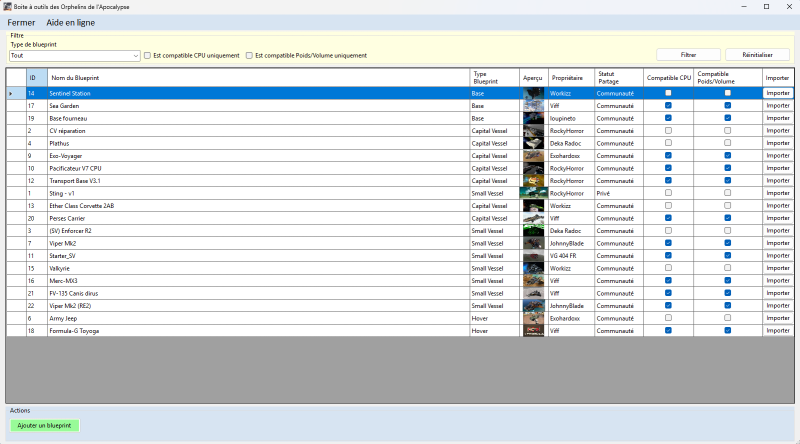Viewport: 800px width, 444px height.
Task: Click the Privé status cell
Action: pos(619,193)
